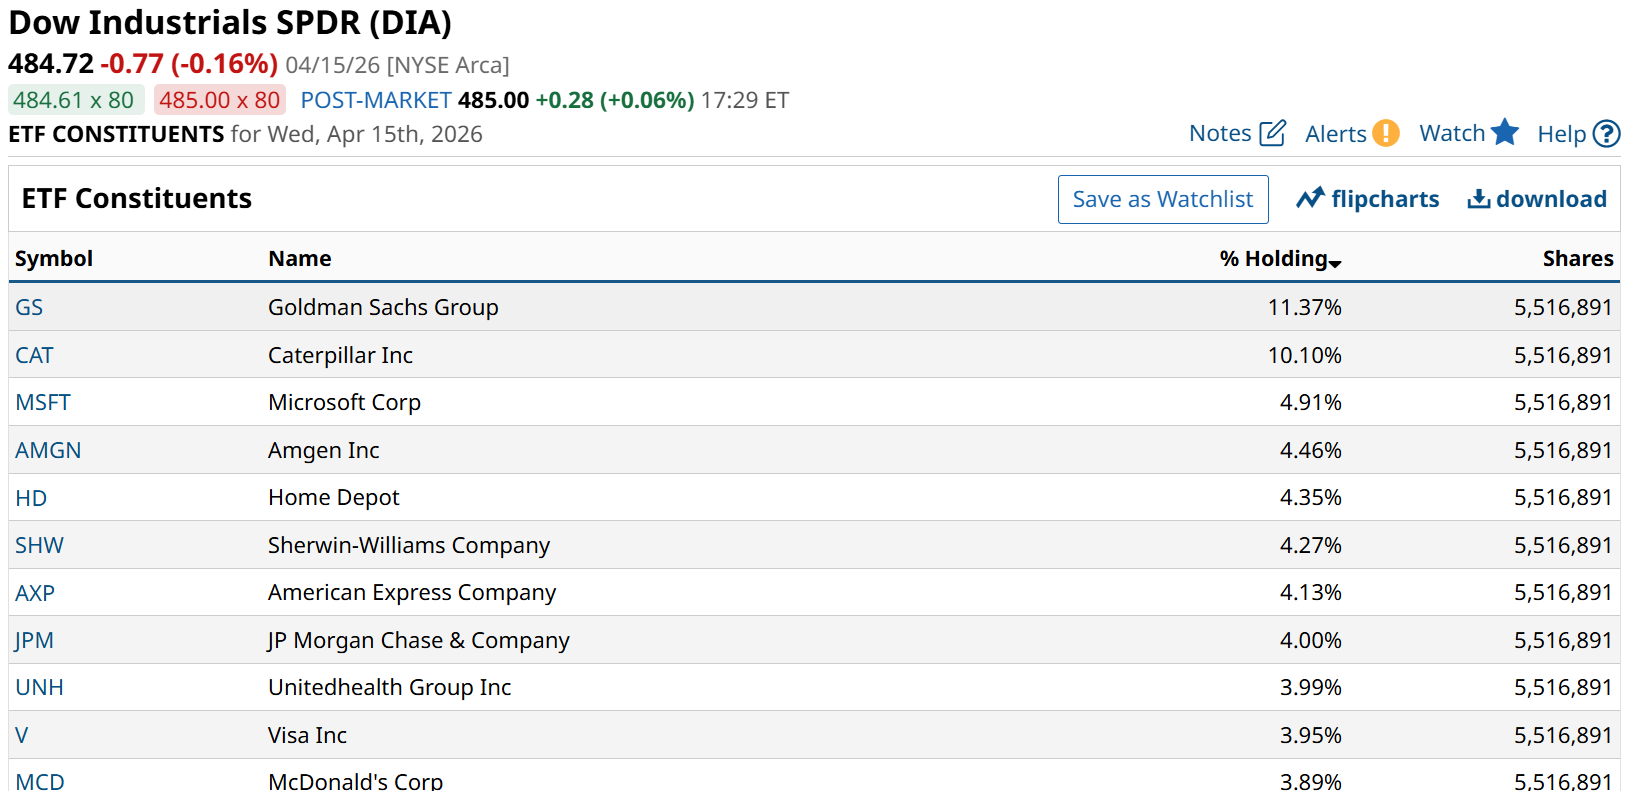Sort table by Name column header
Viewport: 1652px width, 791px height.
point(300,259)
